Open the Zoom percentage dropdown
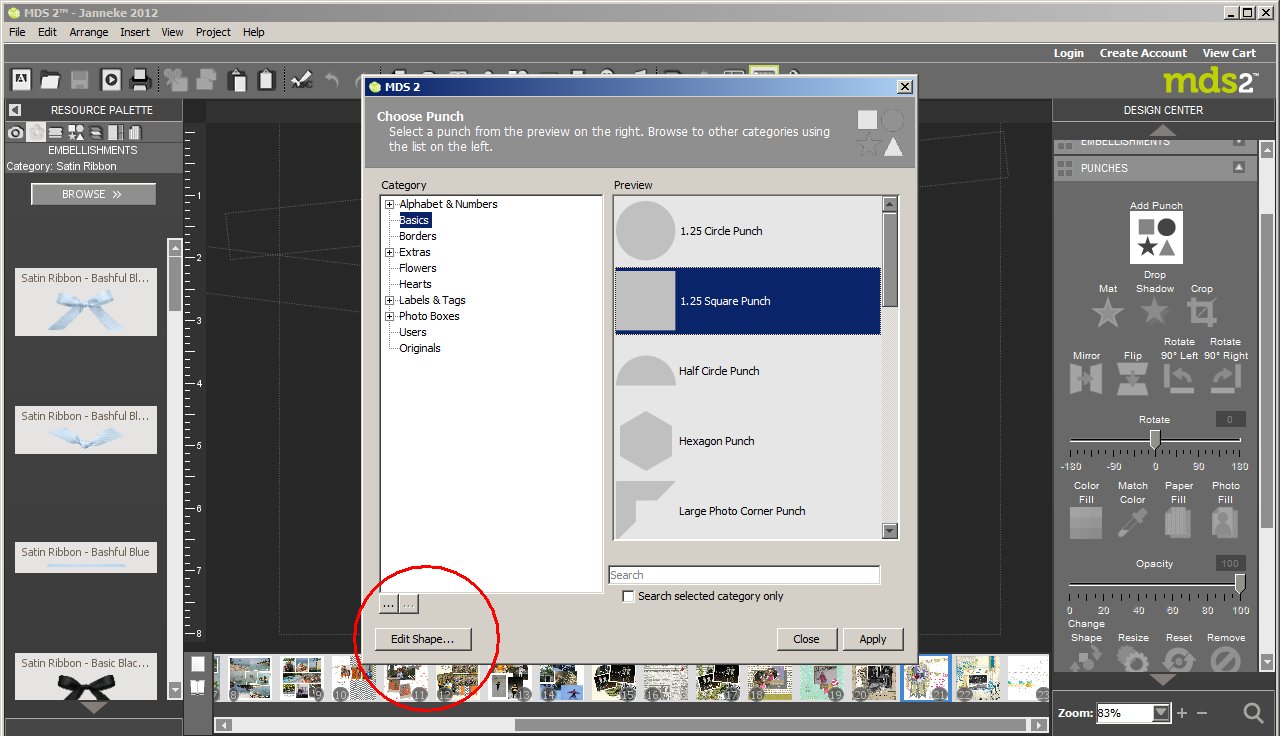Image resolution: width=1280 pixels, height=736 pixels. coord(1161,713)
